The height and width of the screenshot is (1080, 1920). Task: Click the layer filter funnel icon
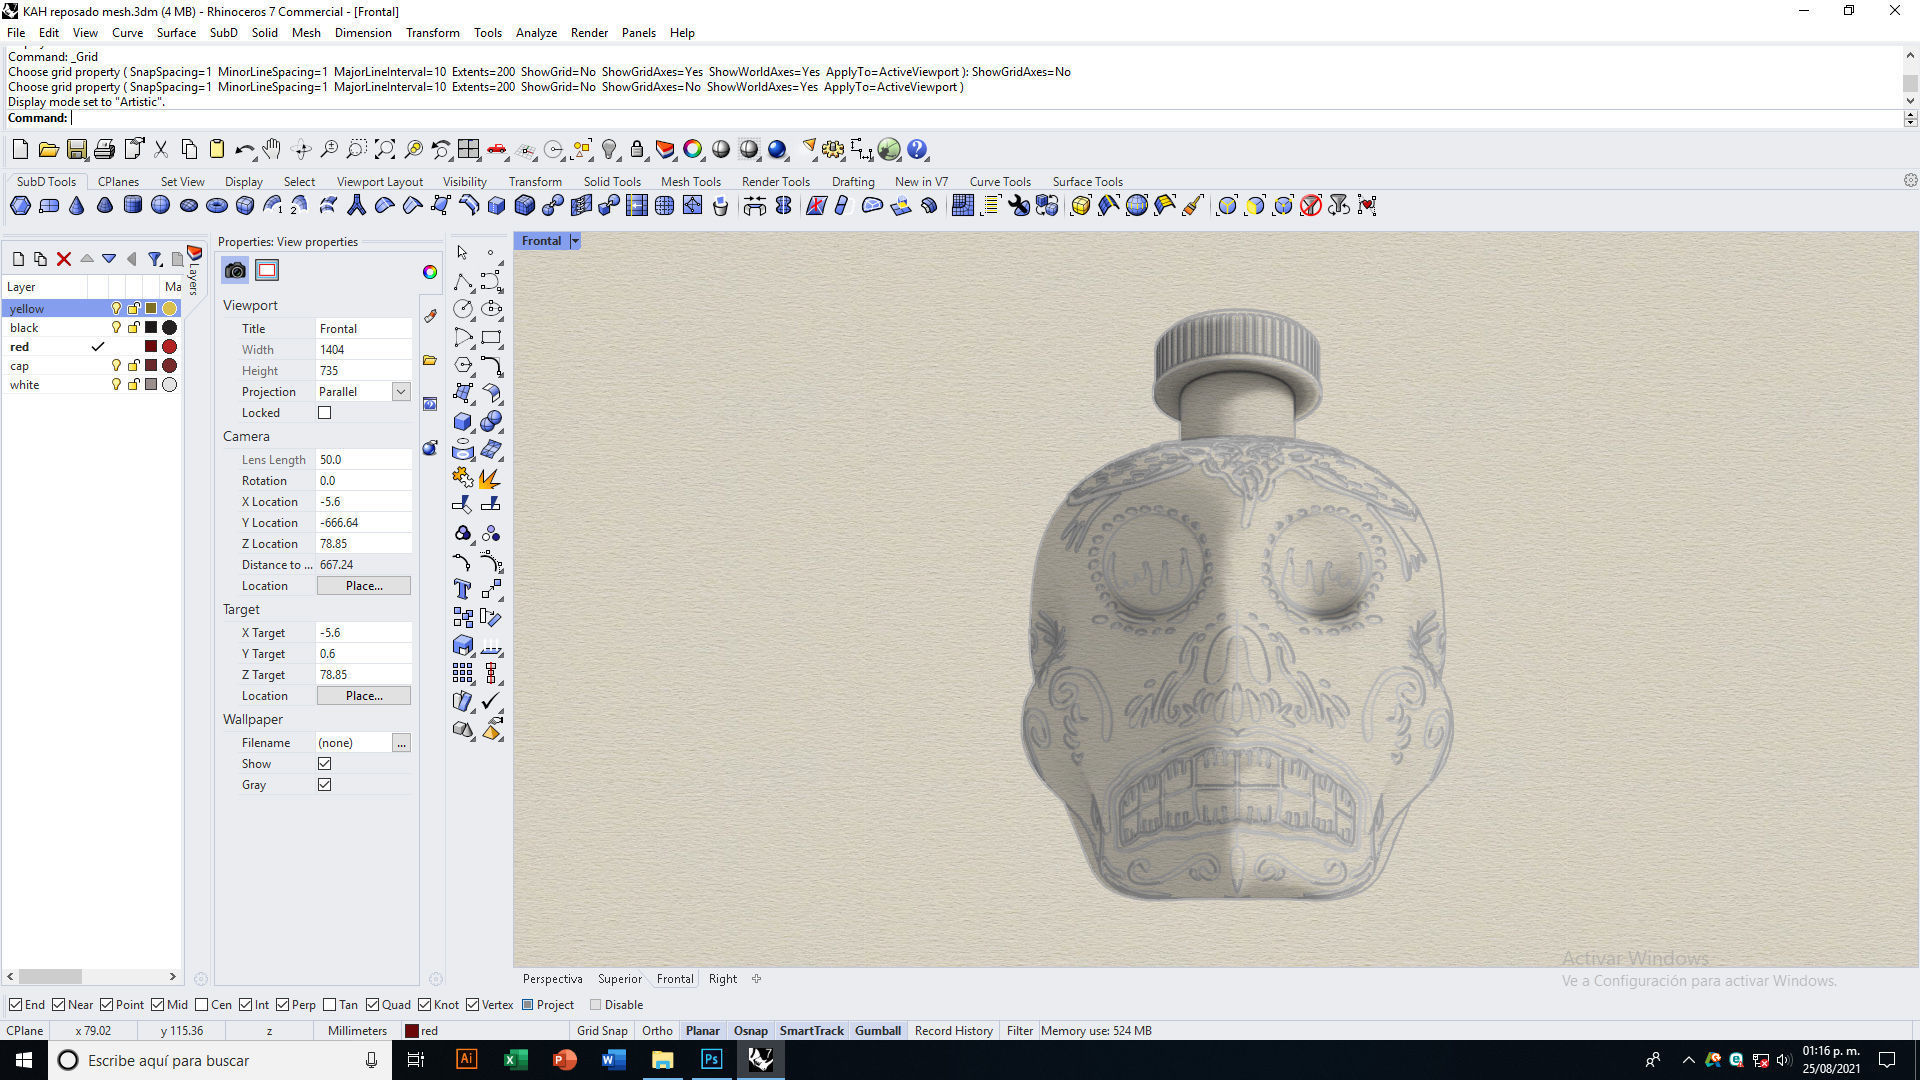[x=155, y=259]
